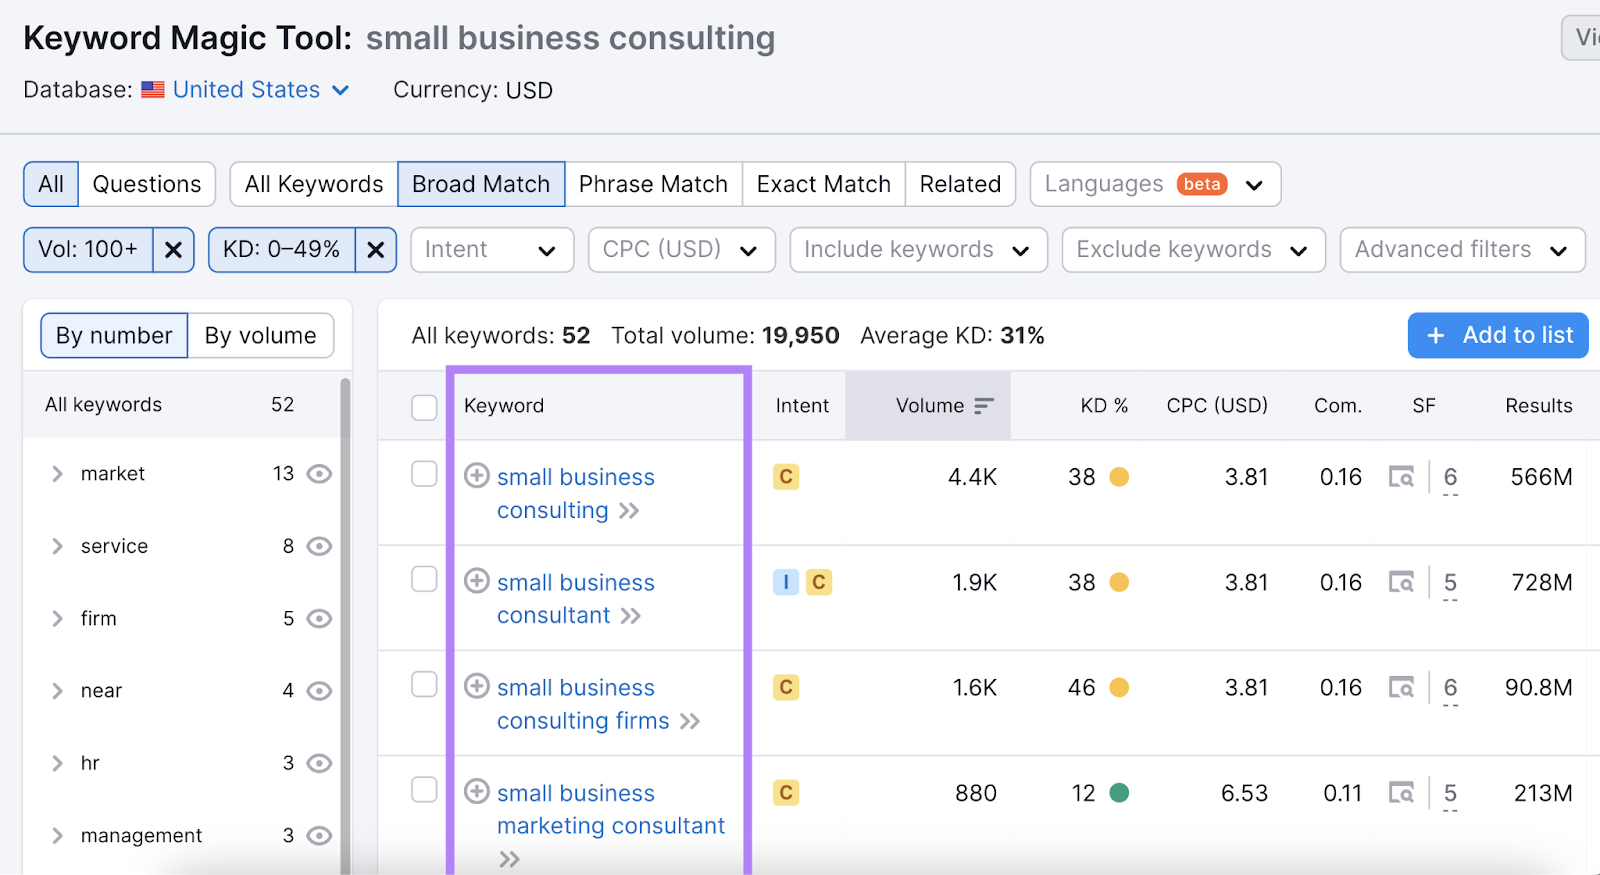Screen dimensions: 1600x875
Task: Open SERP view icon for small business consultant row
Action: point(1401,582)
